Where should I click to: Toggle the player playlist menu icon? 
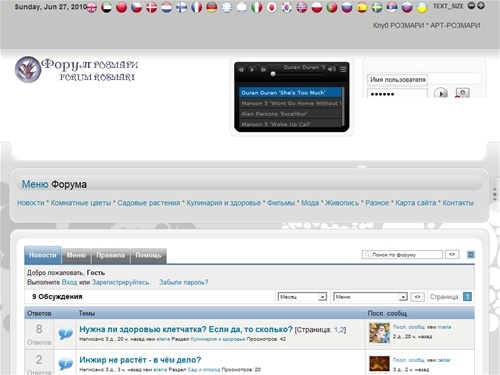[x=343, y=69]
